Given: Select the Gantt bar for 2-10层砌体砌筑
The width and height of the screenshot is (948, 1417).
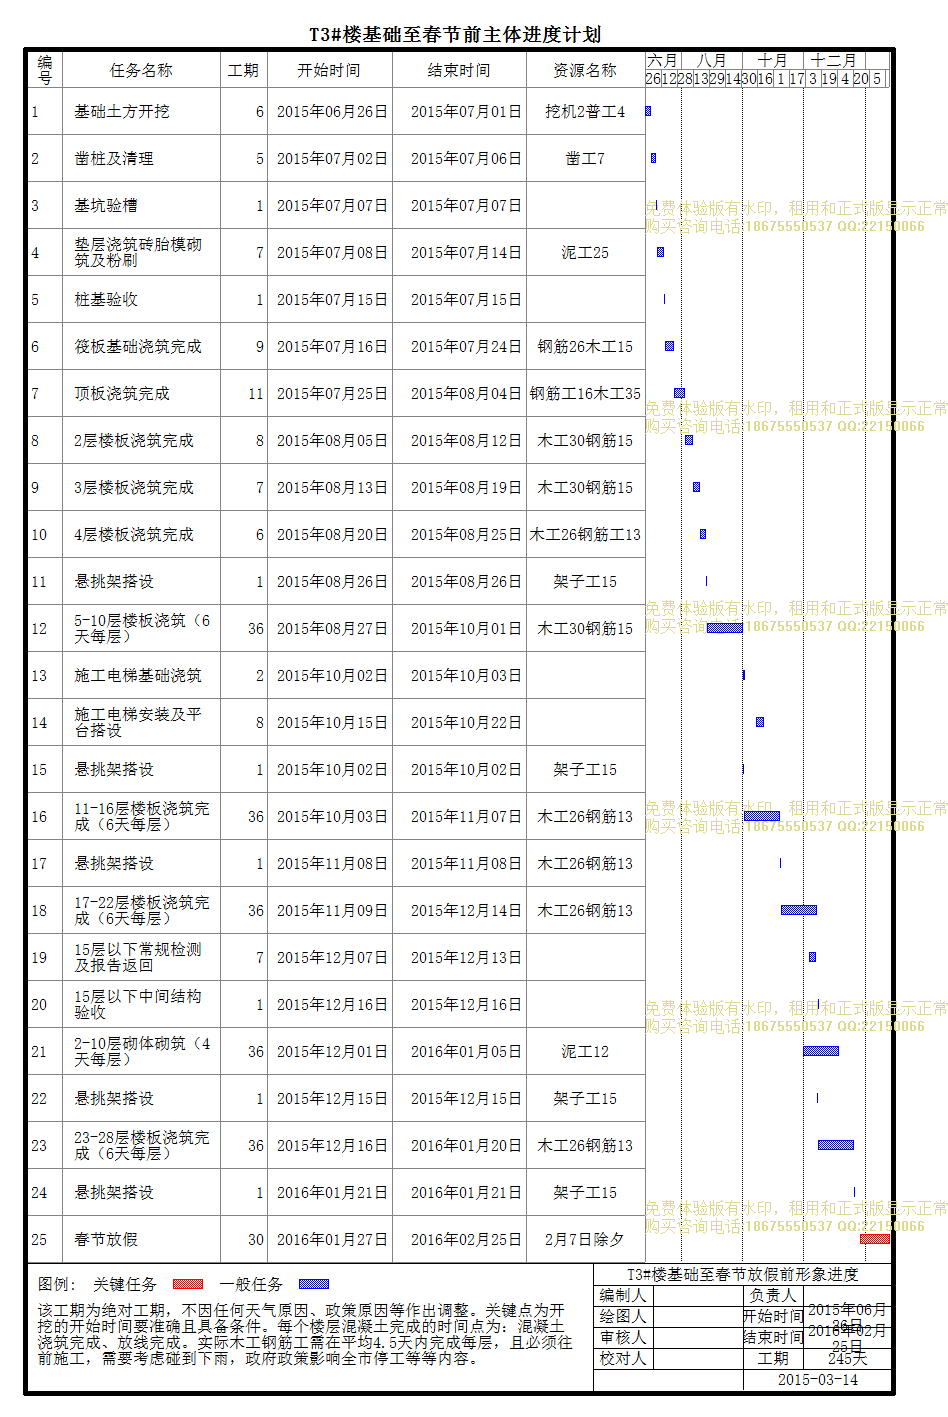Looking at the screenshot, I should point(821,1051).
